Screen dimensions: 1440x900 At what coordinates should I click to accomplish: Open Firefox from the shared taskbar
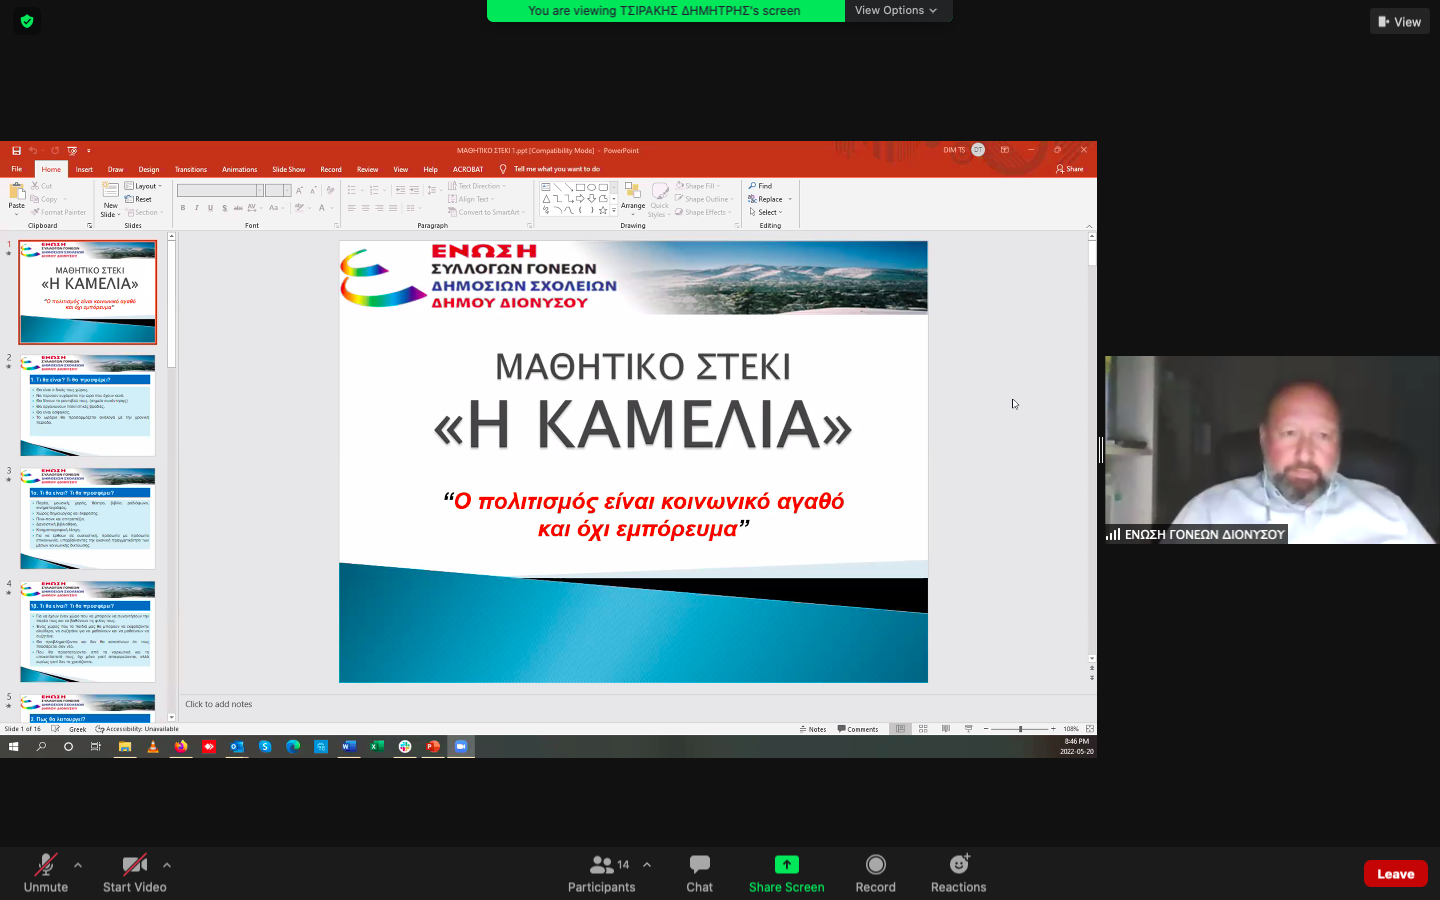pyautogui.click(x=181, y=747)
